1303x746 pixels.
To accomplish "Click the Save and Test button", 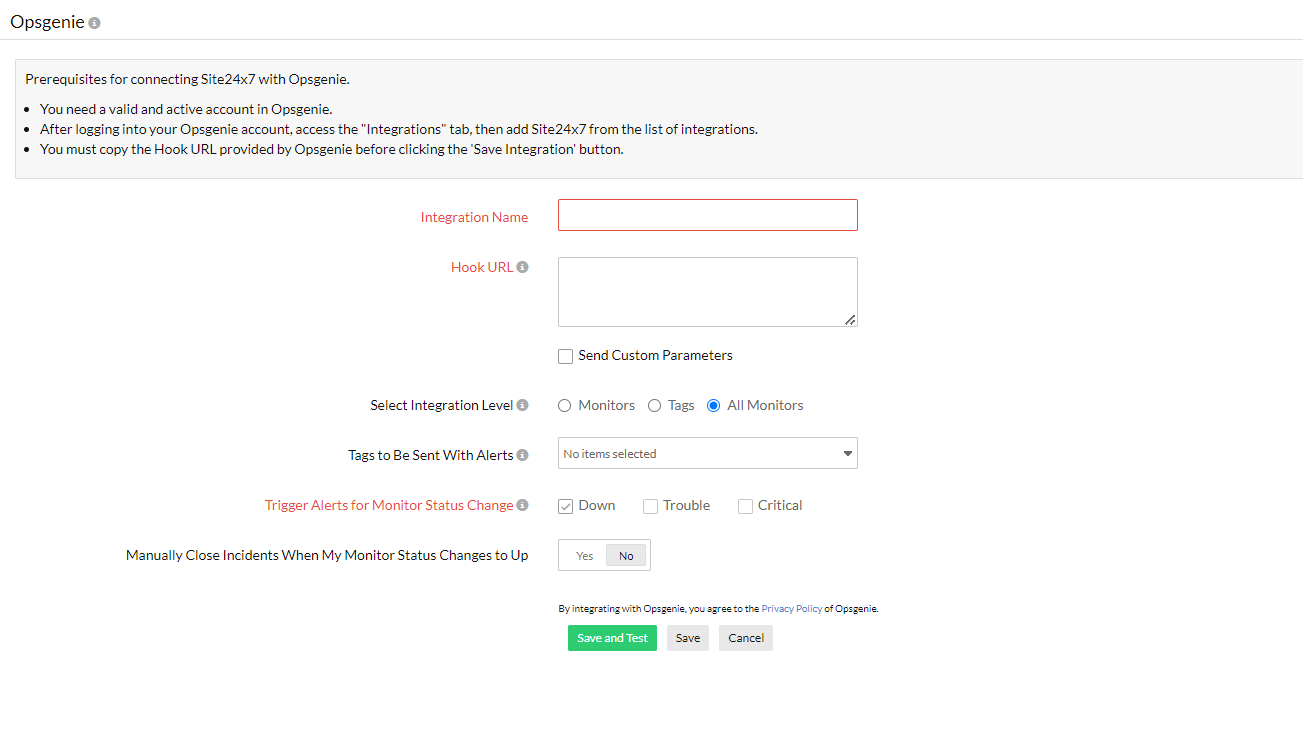I will click(612, 637).
